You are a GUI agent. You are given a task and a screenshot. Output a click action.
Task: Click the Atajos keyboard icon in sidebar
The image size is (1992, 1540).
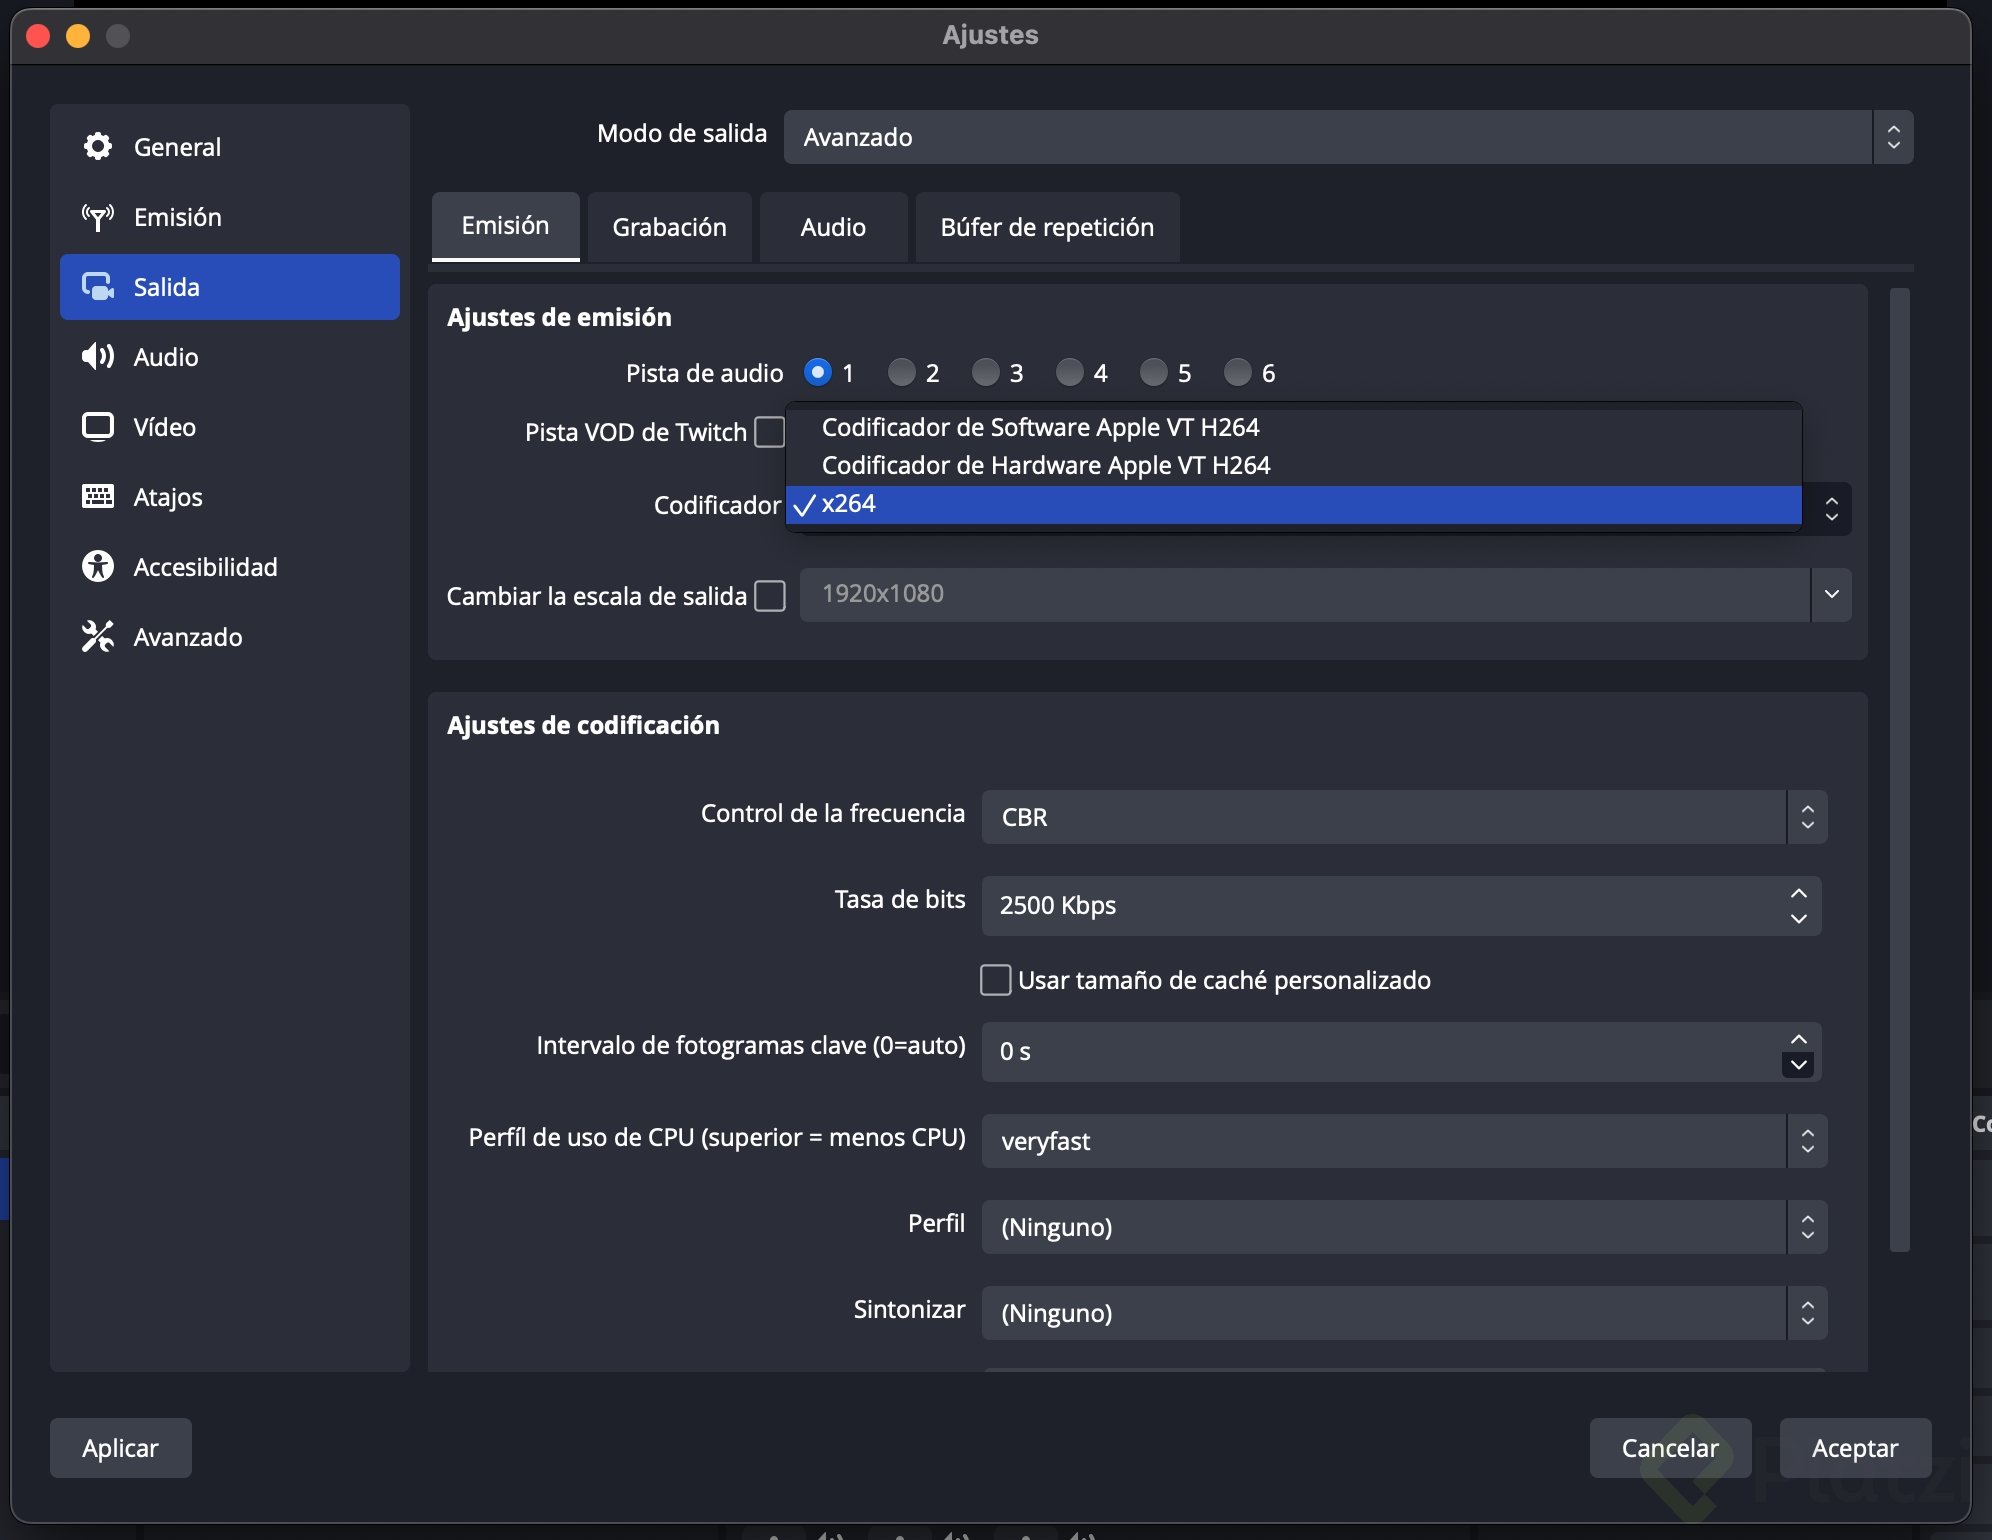point(97,497)
